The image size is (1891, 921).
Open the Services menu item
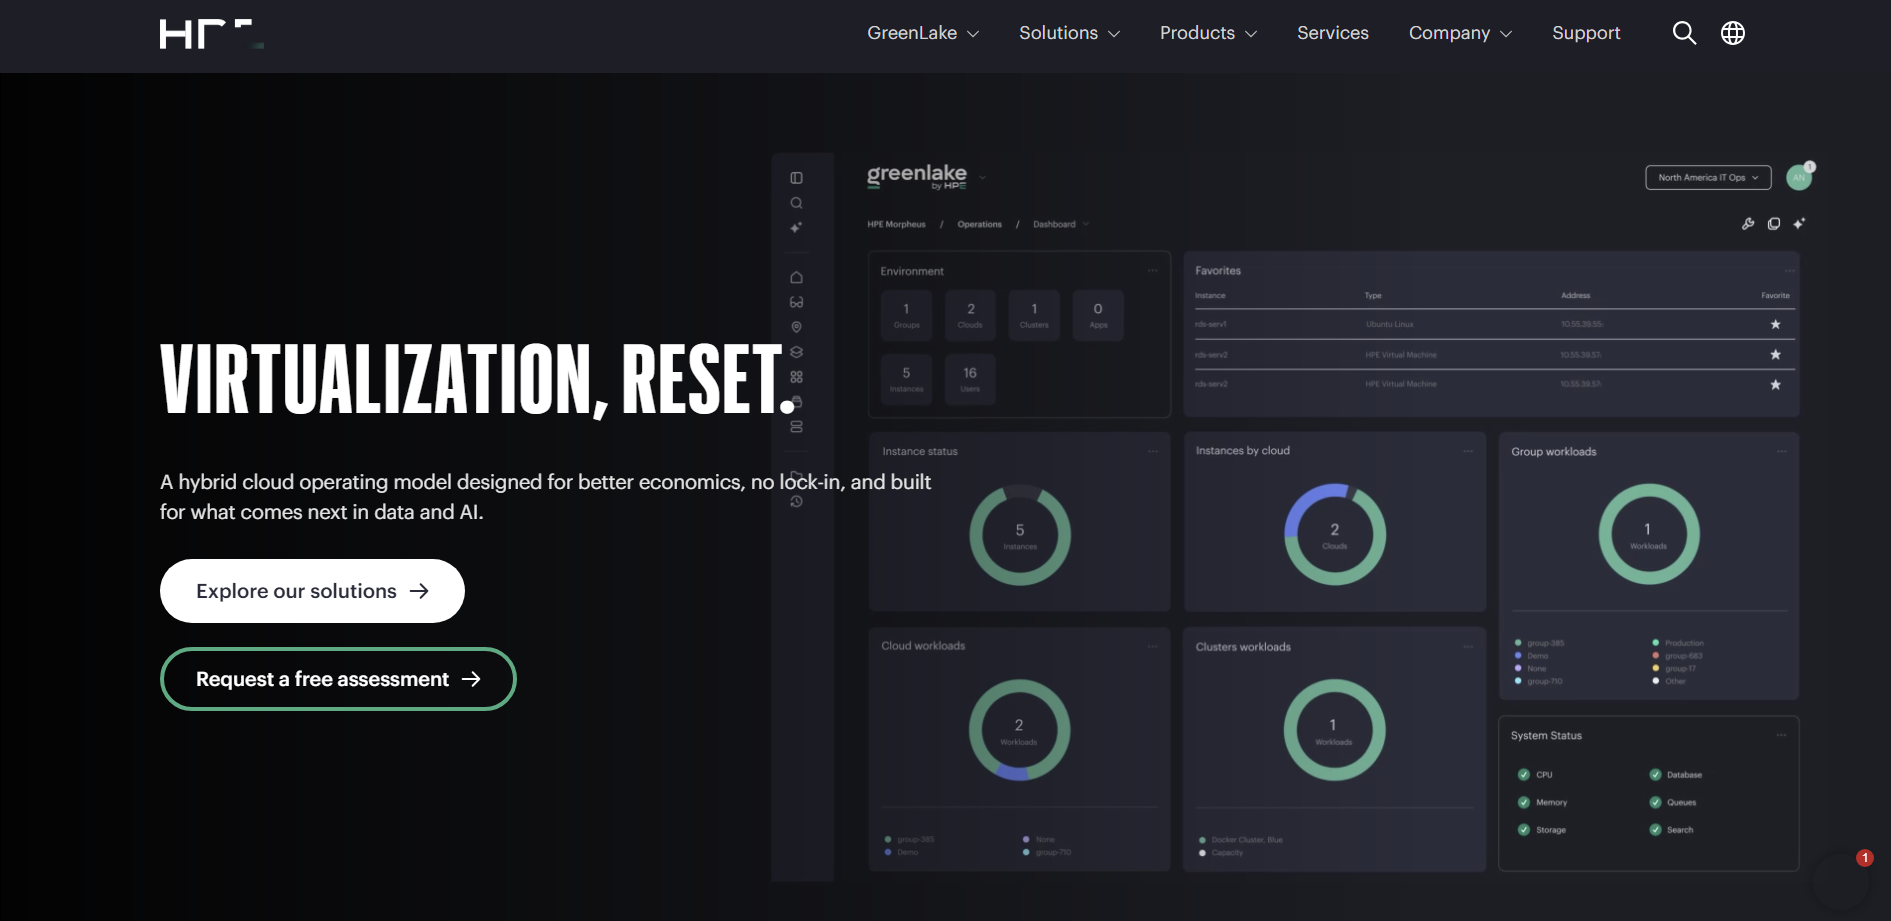click(x=1332, y=33)
